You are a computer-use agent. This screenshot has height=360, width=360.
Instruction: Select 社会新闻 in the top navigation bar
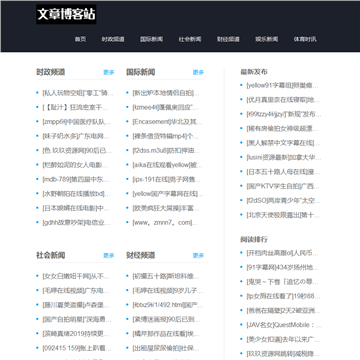[190, 39]
